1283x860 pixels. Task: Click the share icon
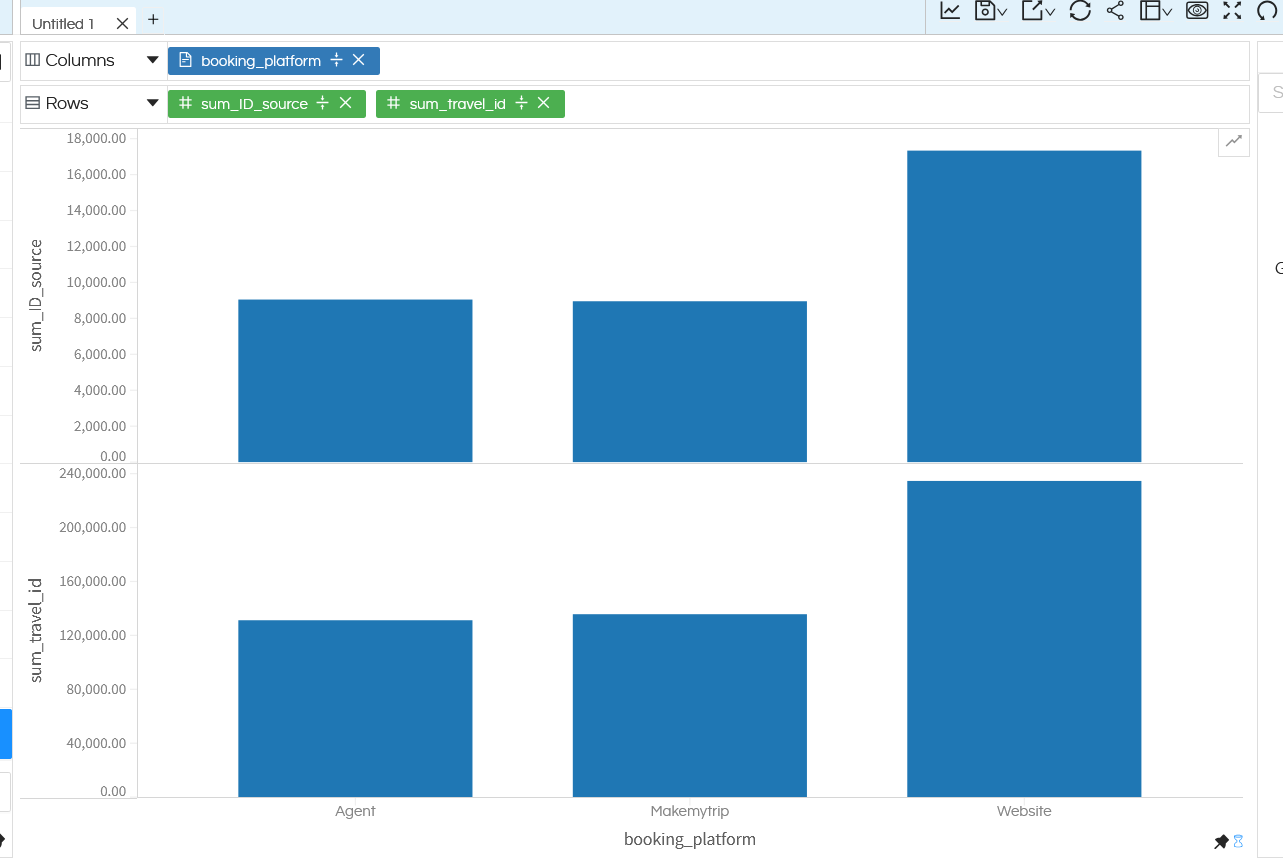coord(1116,11)
